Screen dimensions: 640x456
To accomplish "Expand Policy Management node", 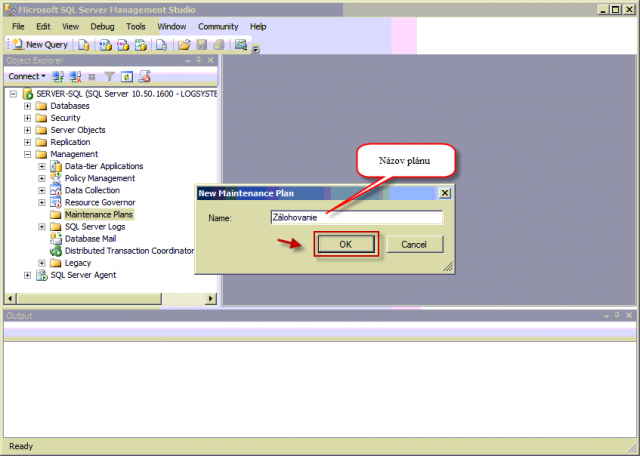I will coord(42,178).
